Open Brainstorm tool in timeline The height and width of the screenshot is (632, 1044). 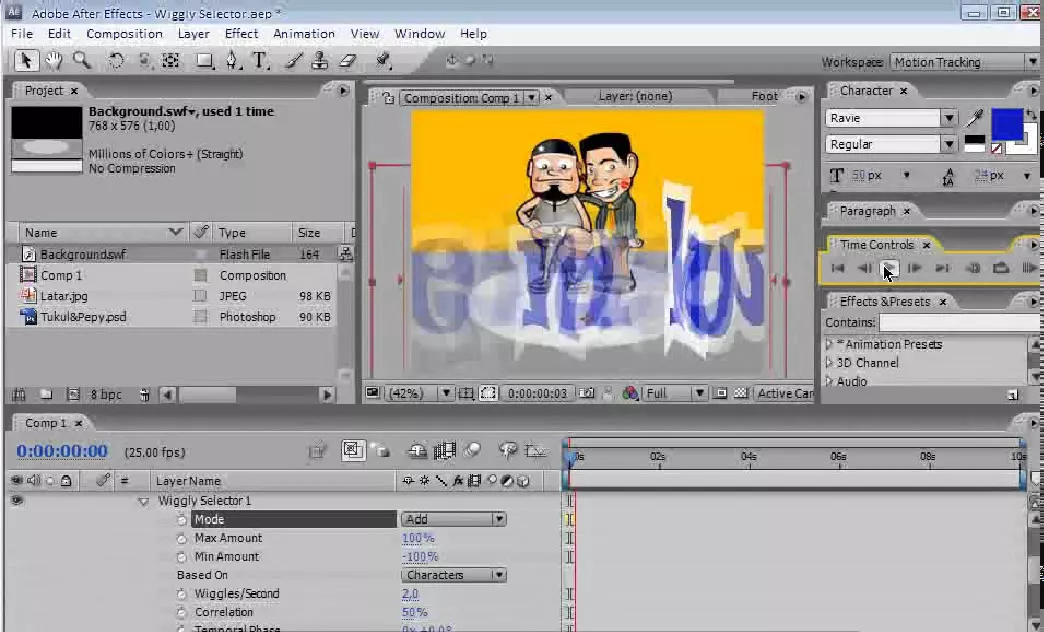508,451
